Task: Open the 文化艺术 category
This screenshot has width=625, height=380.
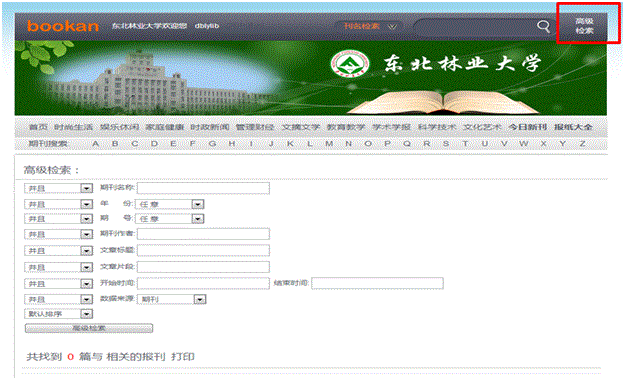Action: [x=482, y=127]
